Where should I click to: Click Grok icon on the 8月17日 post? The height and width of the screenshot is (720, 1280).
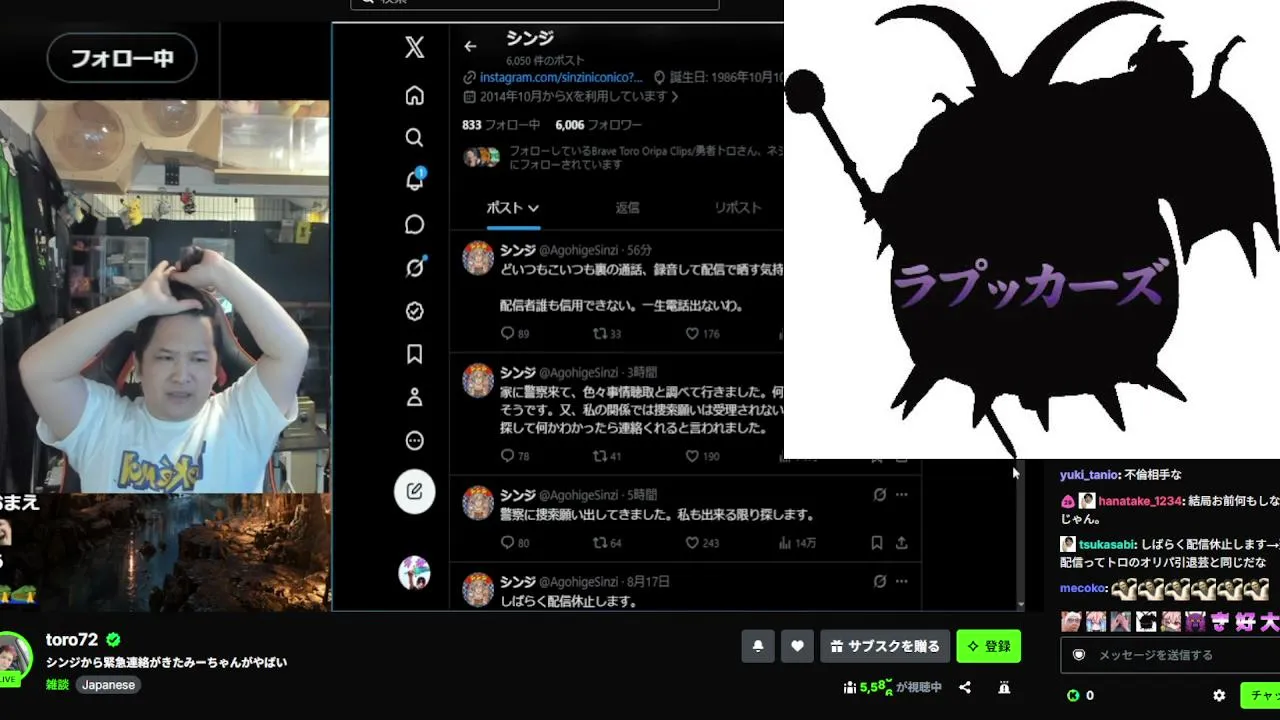click(879, 581)
